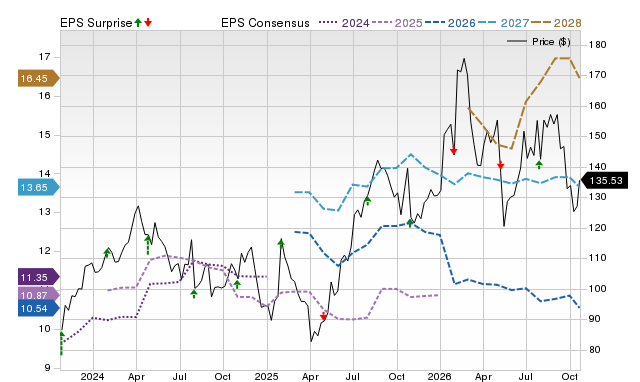Click the 2026 dark blue legend entry
This screenshot has height=382, width=640.
click(450, 23)
